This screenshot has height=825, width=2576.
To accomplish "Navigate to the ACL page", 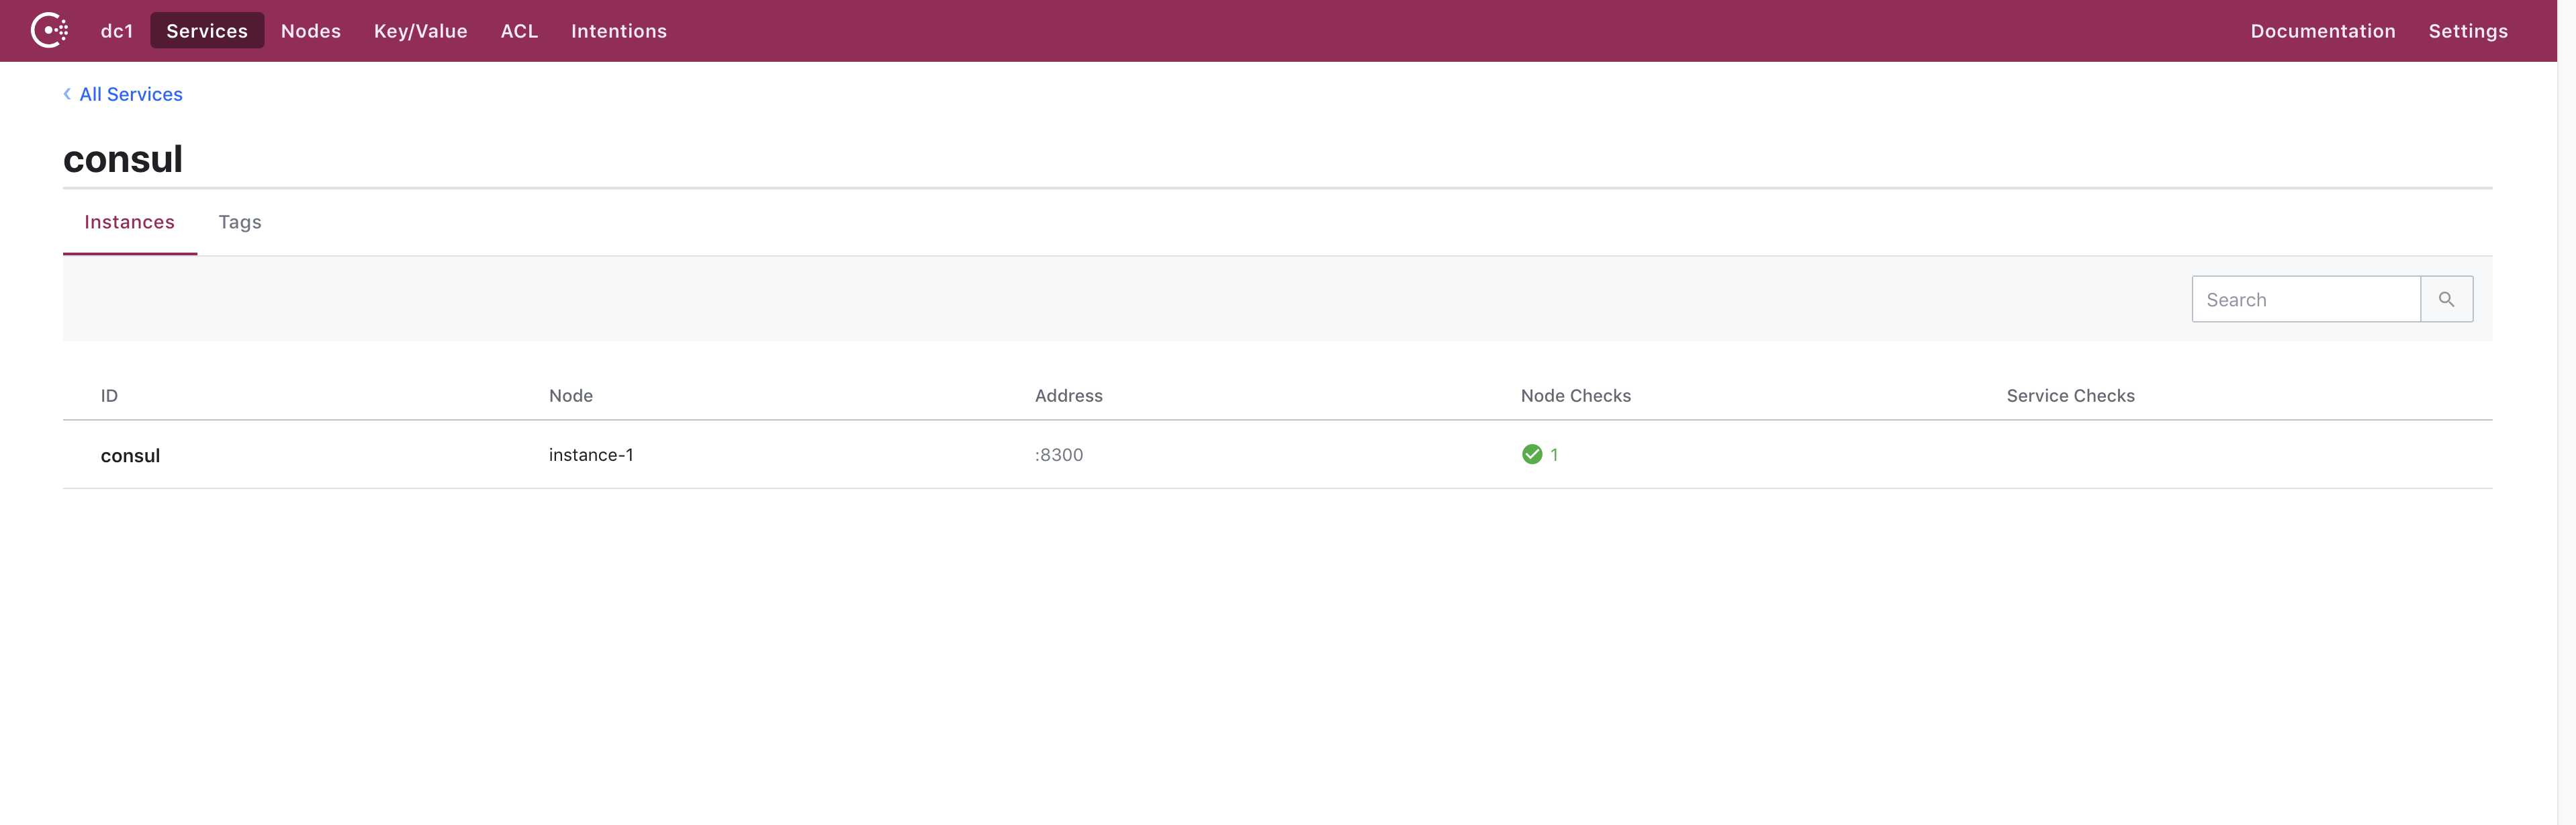I will click(x=519, y=31).
